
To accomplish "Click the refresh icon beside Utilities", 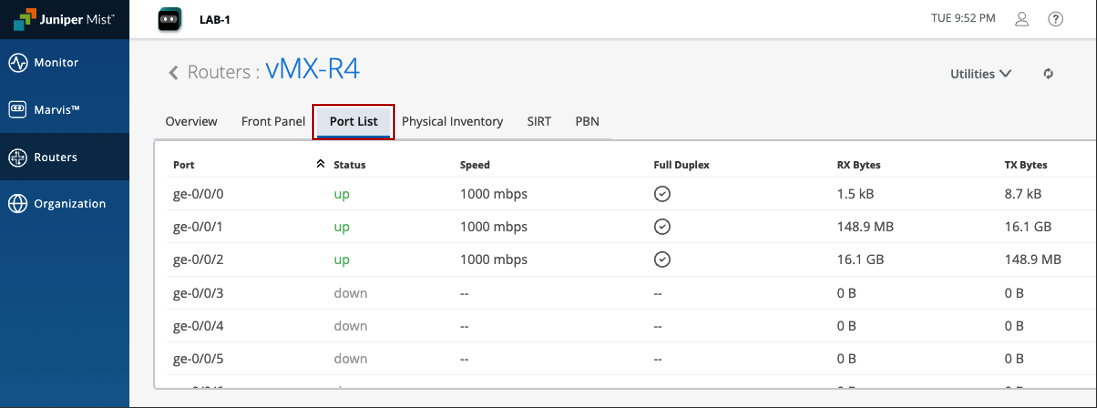I will pos(1048,74).
